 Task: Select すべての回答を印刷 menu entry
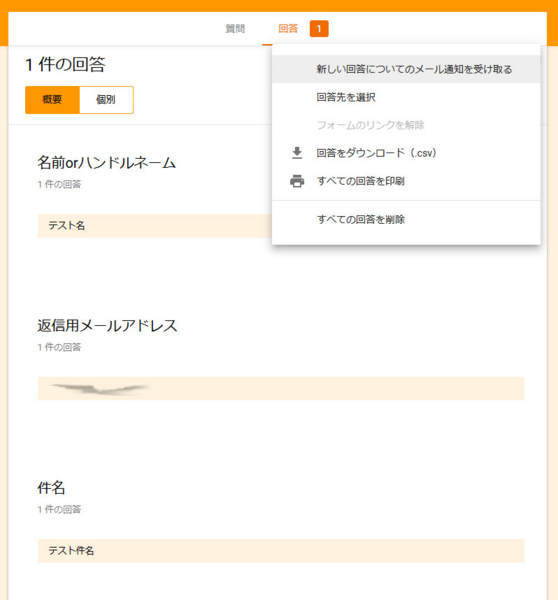[406, 181]
